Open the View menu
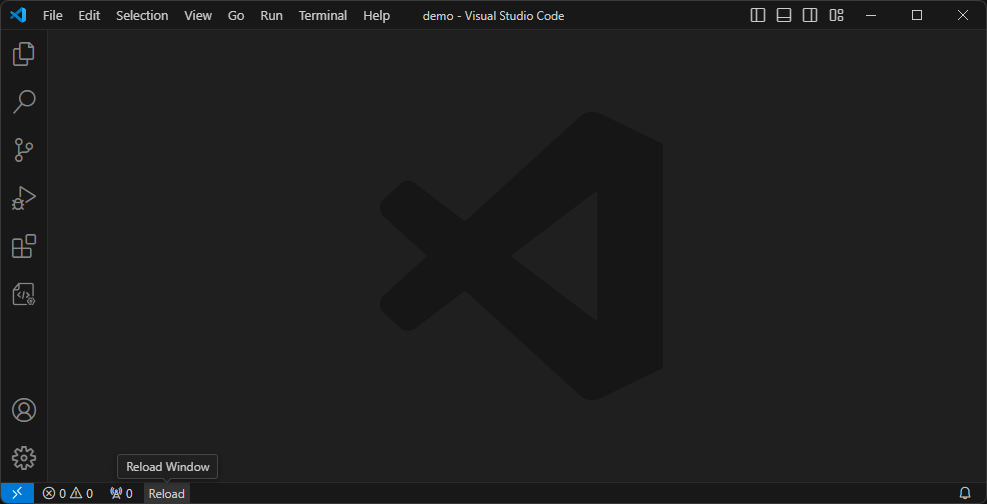The width and height of the screenshot is (987, 504). tap(198, 16)
